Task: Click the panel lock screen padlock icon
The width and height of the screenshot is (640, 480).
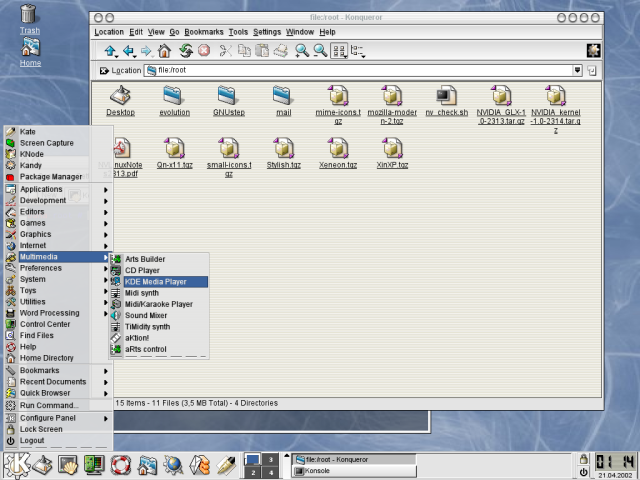Action: 584,458
